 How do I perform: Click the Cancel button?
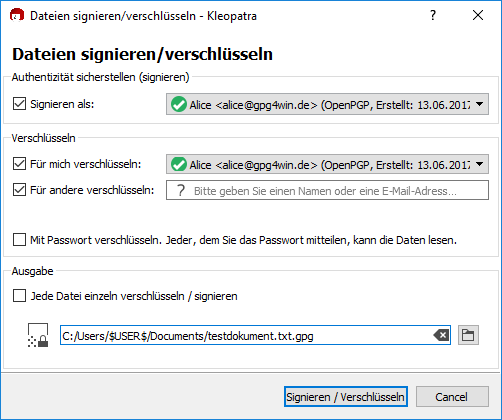tap(452, 397)
